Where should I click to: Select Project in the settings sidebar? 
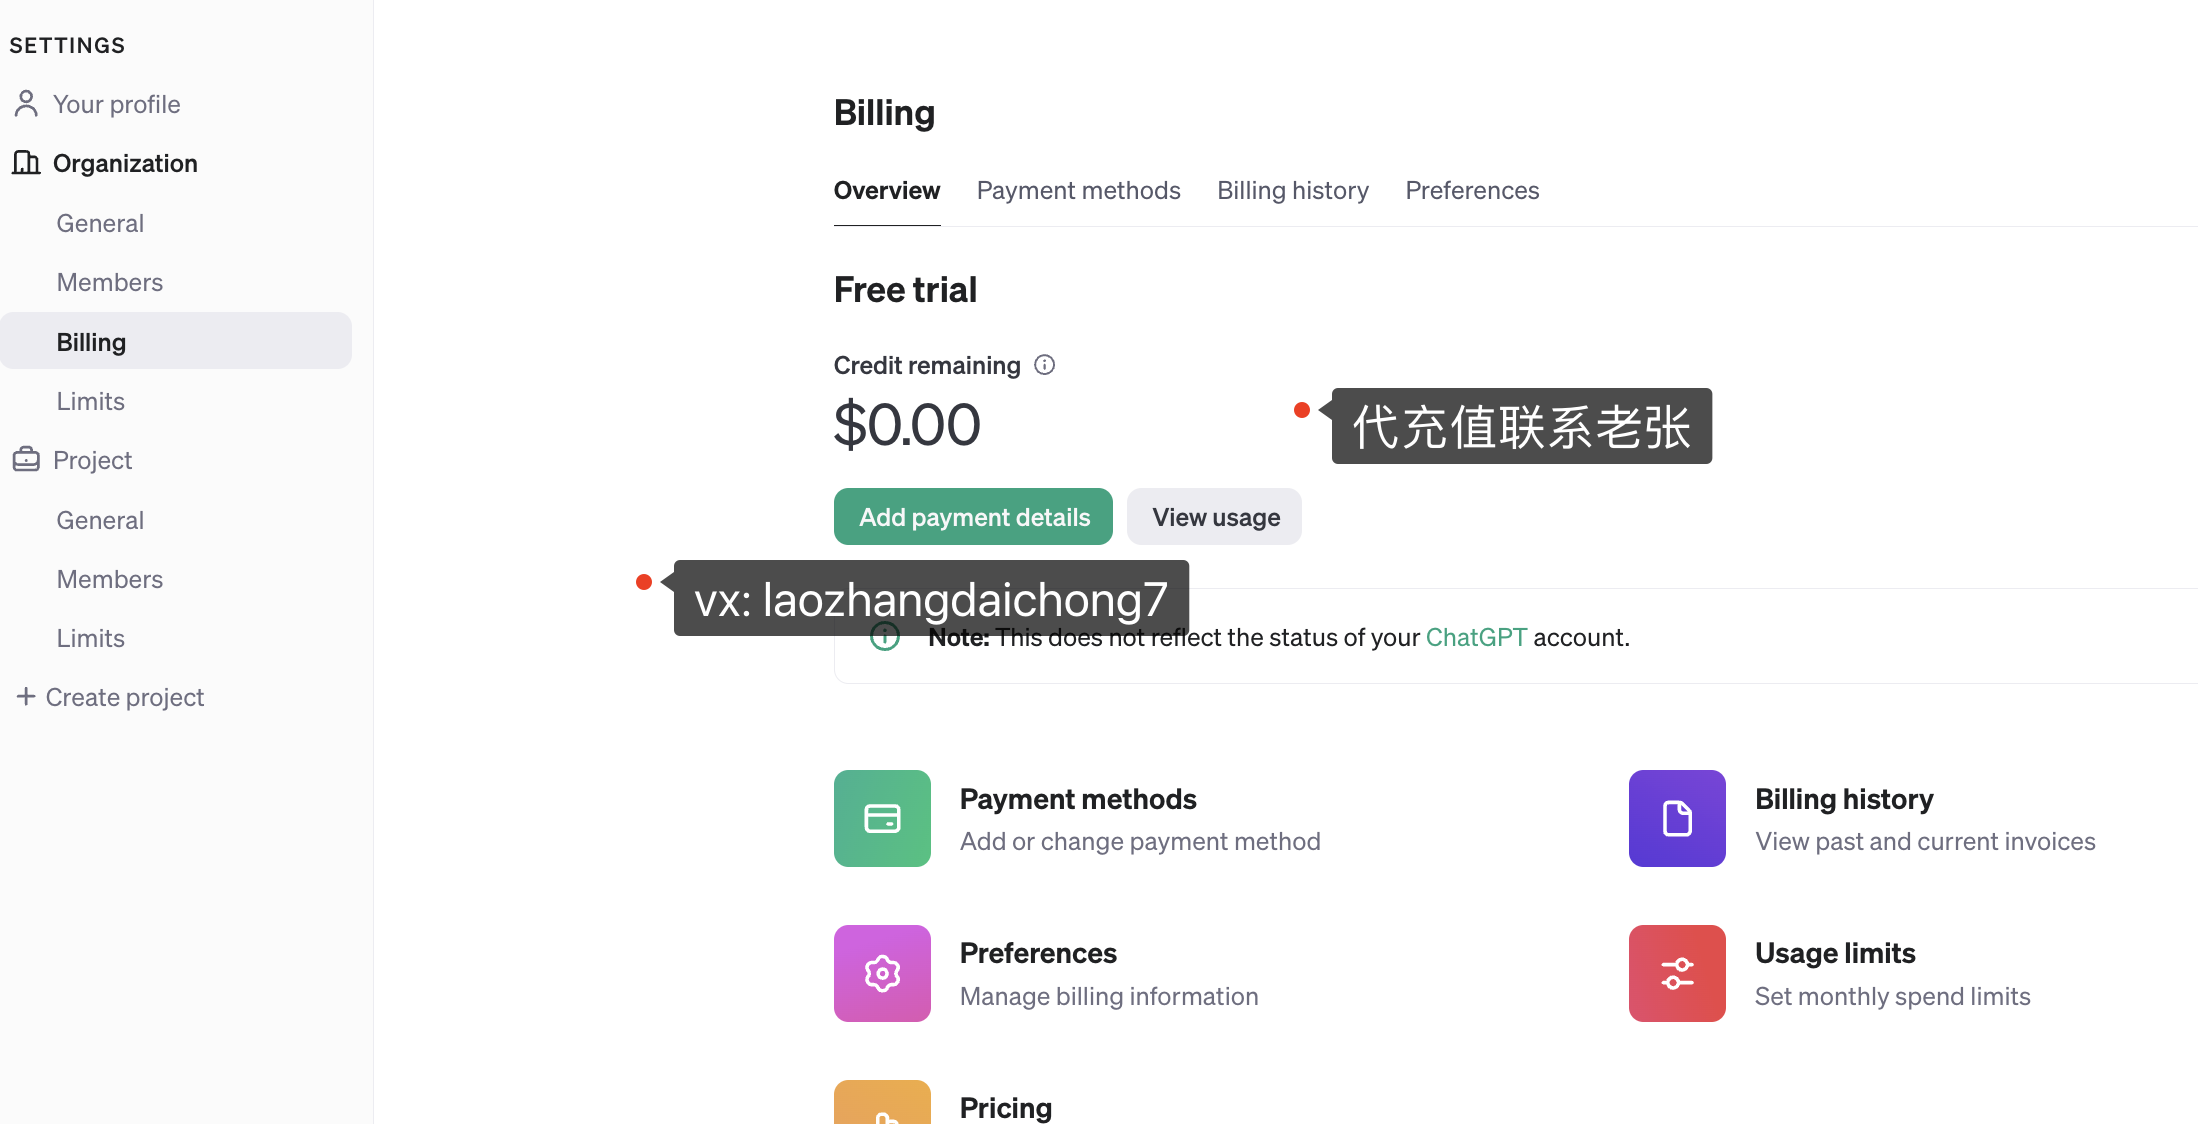(92, 460)
